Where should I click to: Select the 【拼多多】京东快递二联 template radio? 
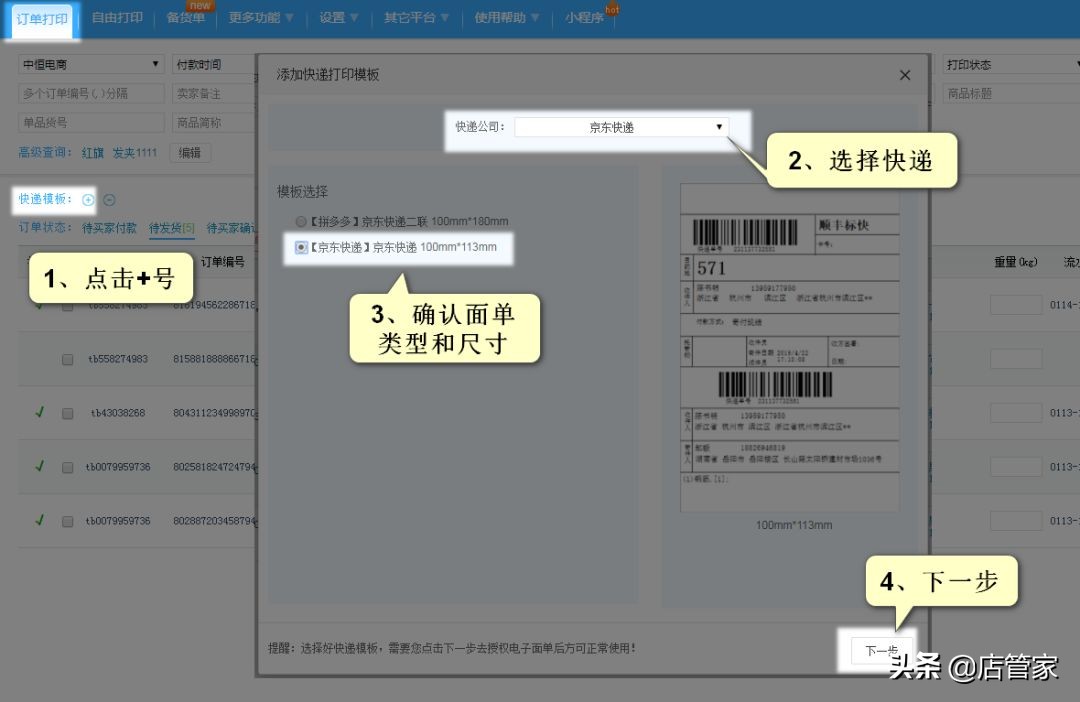[301, 222]
